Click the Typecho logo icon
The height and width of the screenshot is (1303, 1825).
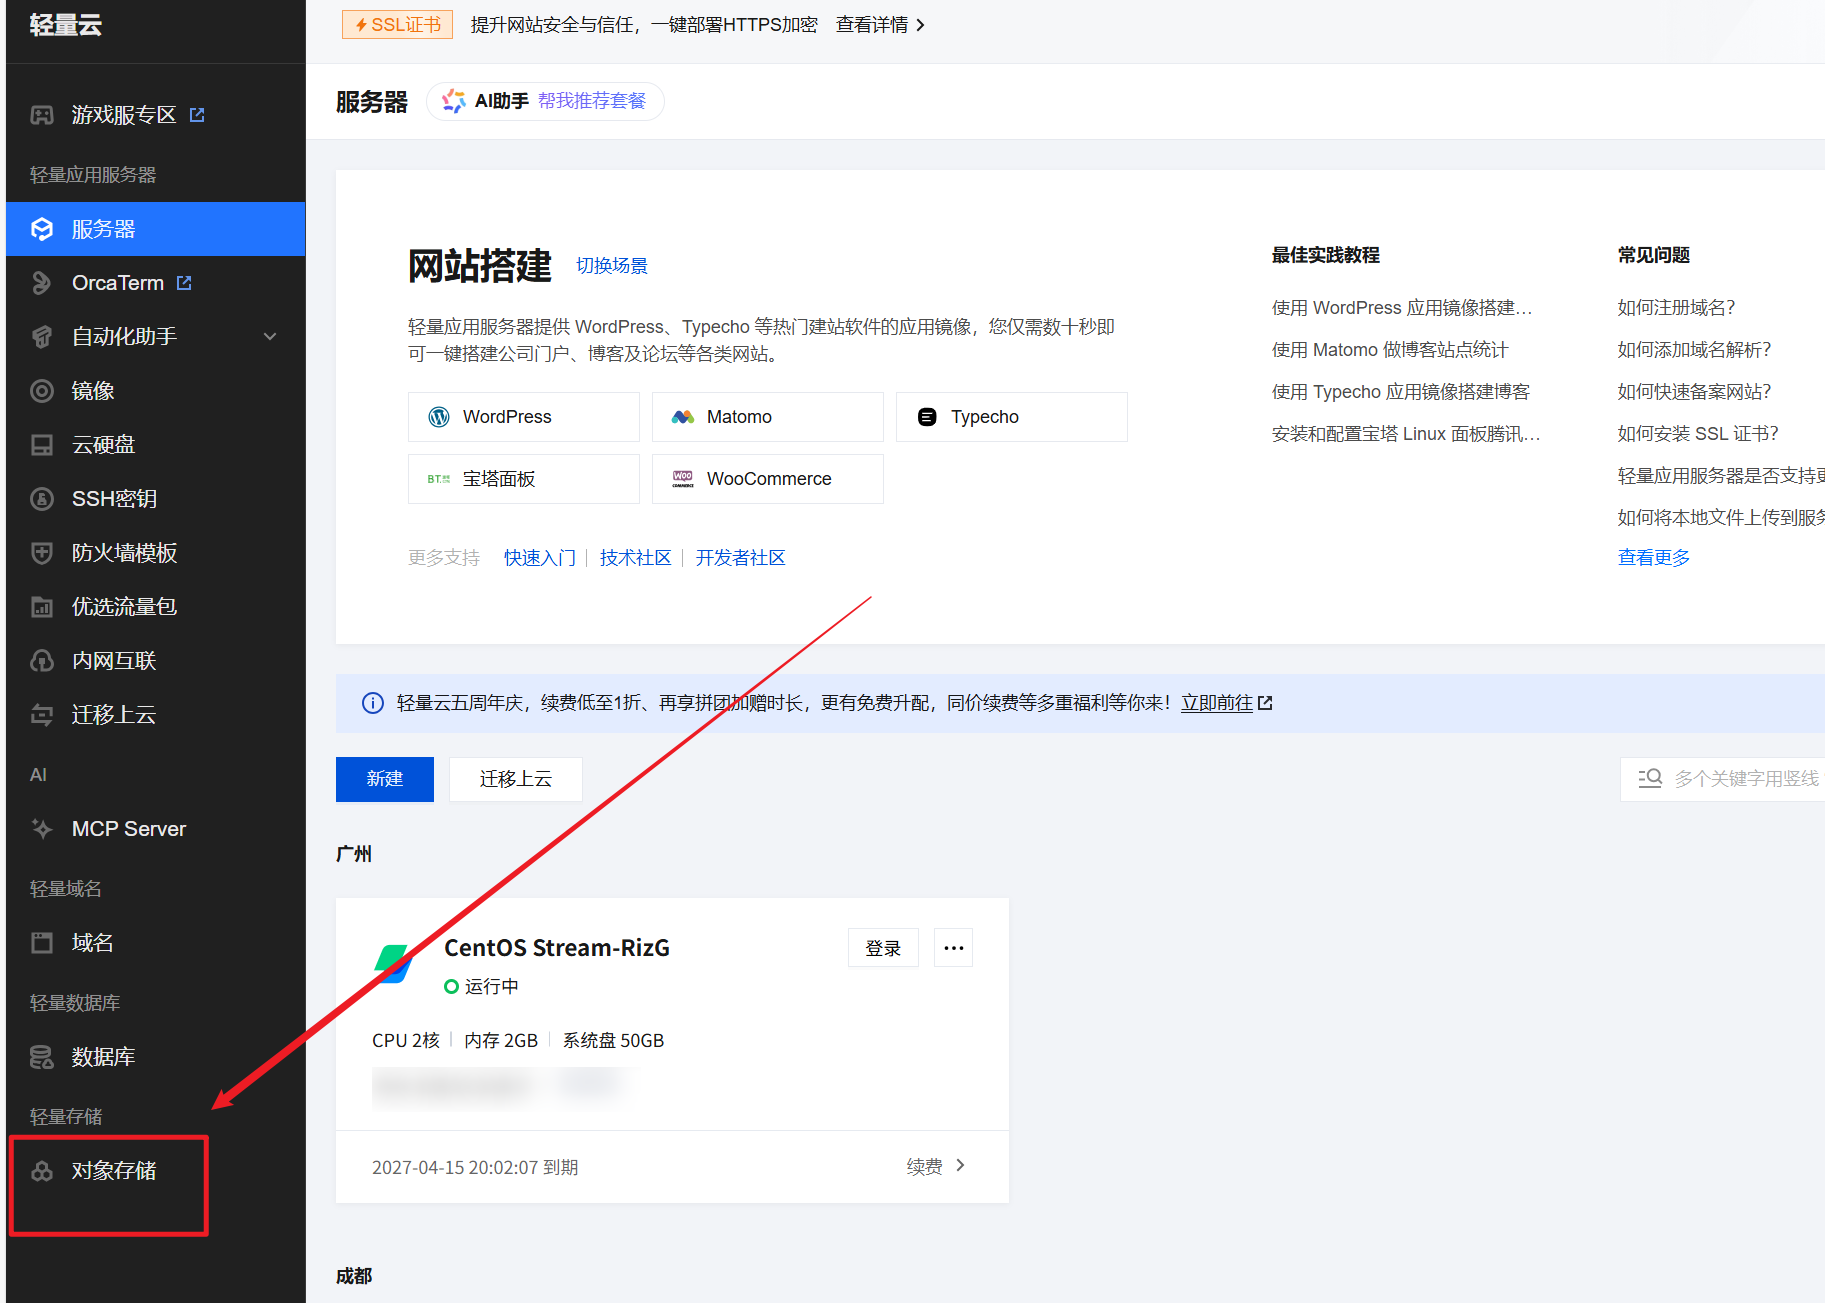(x=927, y=417)
